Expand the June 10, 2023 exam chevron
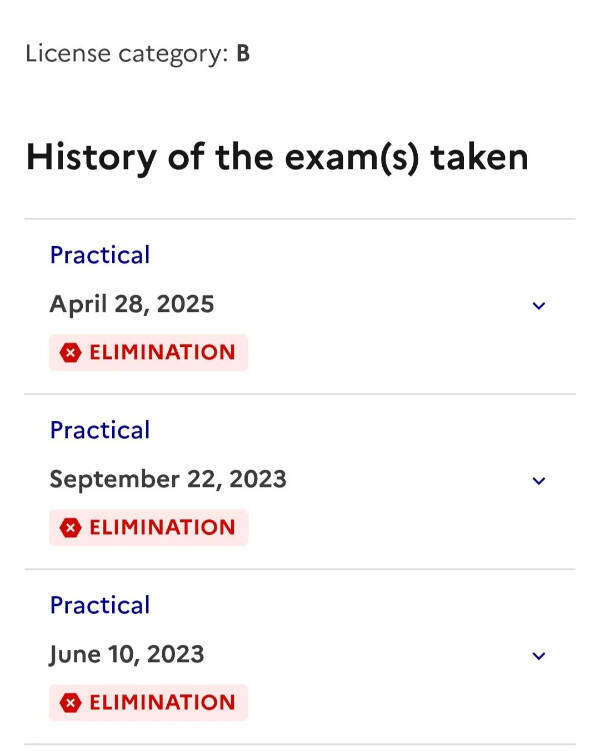 (539, 656)
